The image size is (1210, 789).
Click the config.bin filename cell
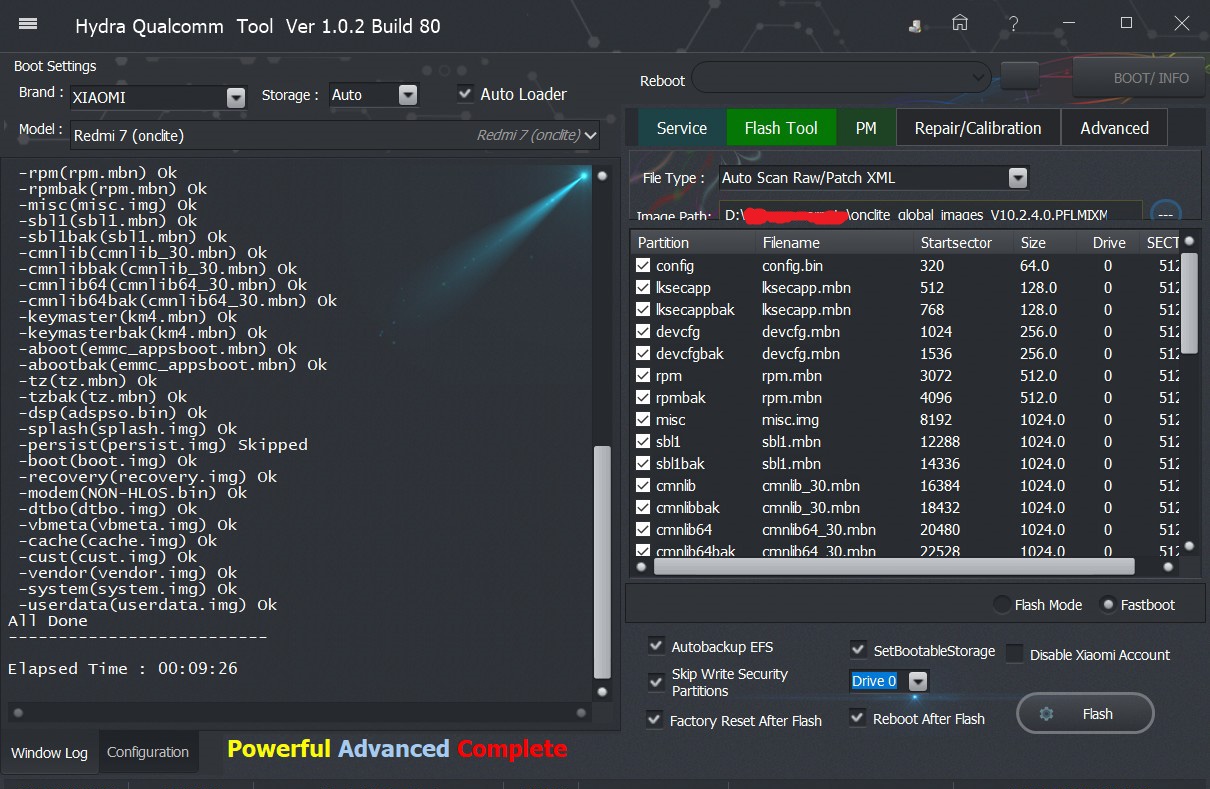pyautogui.click(x=793, y=265)
